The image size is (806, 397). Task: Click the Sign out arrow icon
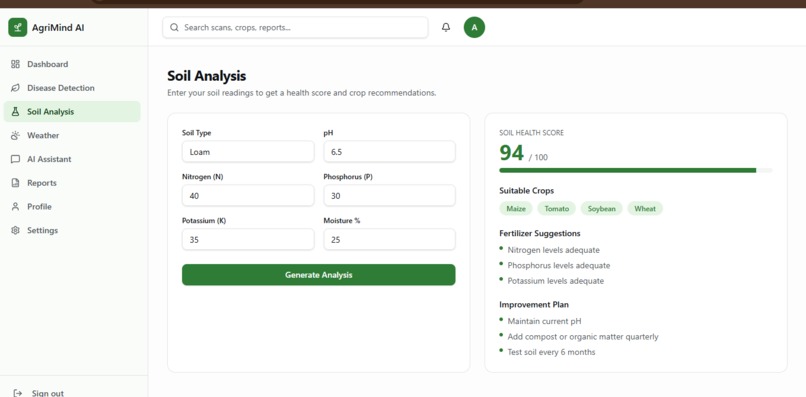pyautogui.click(x=17, y=393)
